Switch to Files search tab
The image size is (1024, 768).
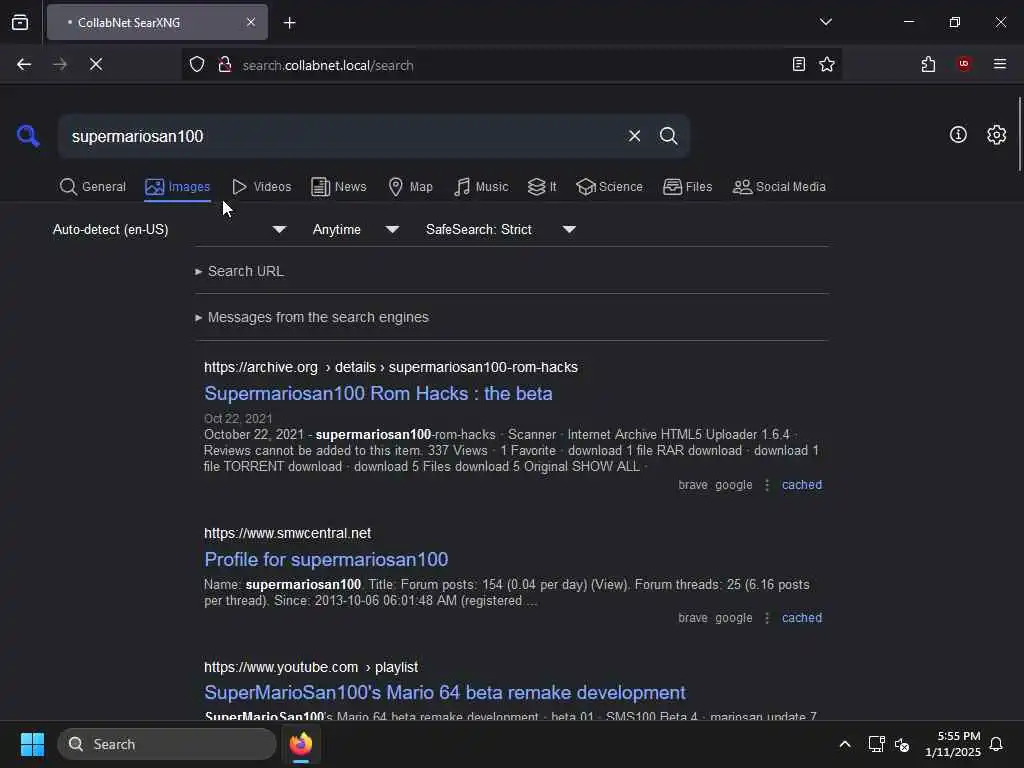pos(688,187)
